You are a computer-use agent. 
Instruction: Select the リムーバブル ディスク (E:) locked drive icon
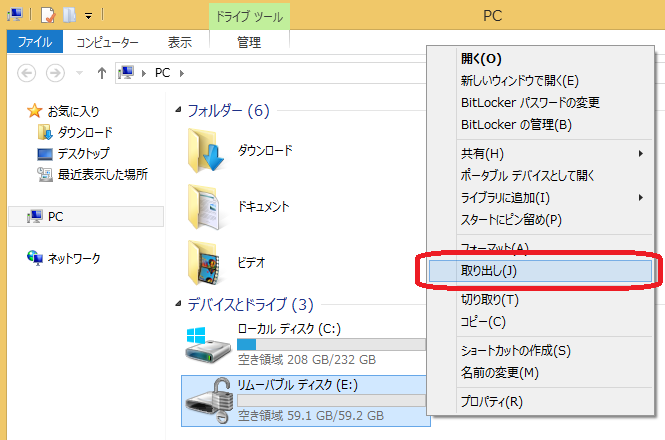[x=210, y=401]
